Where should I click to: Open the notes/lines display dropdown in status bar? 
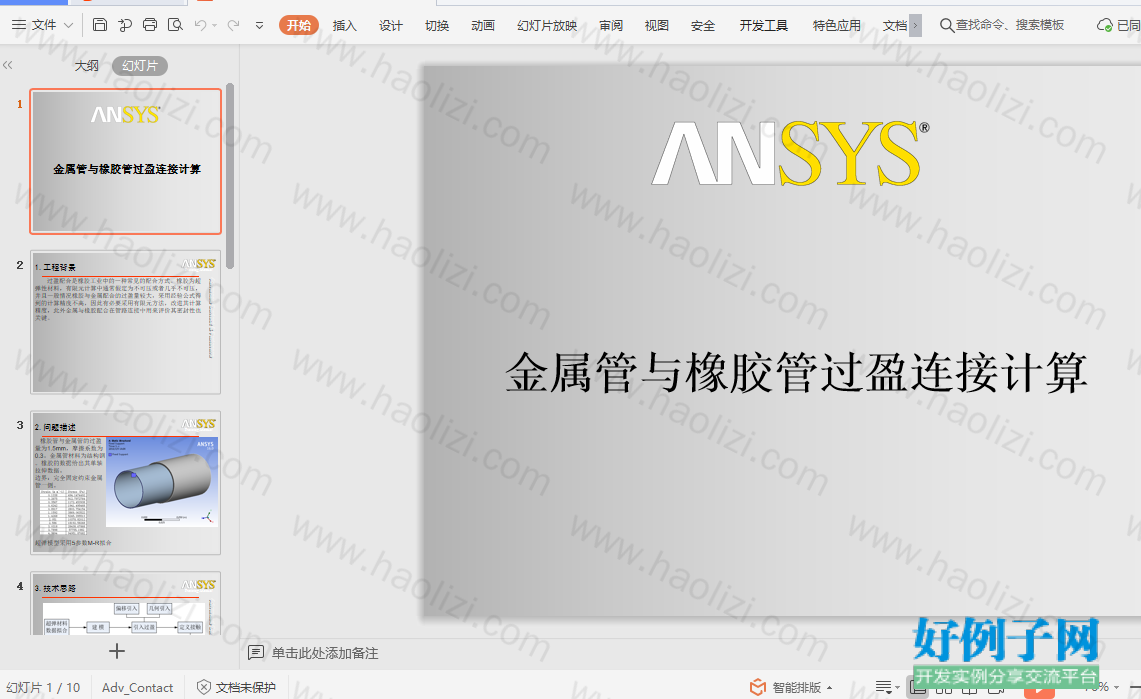(888, 687)
